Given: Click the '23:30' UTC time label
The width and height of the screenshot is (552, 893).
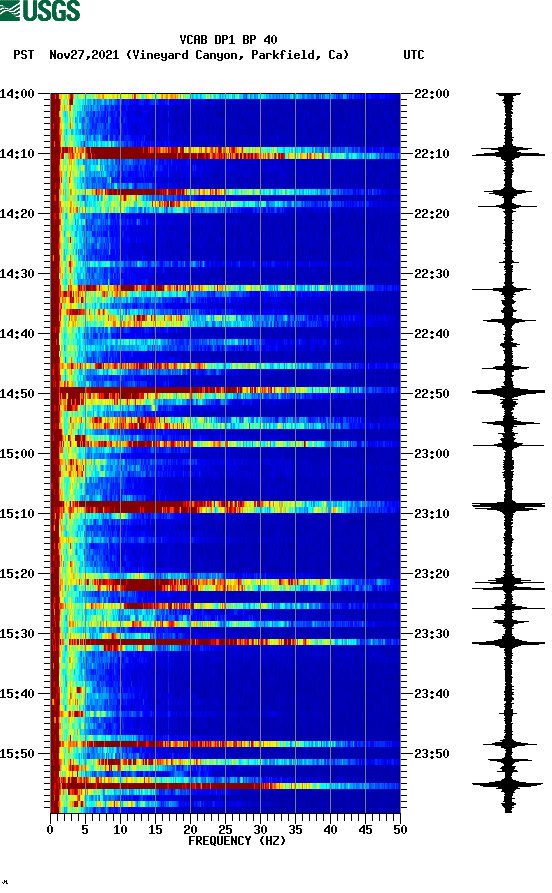Looking at the screenshot, I should 432,634.
